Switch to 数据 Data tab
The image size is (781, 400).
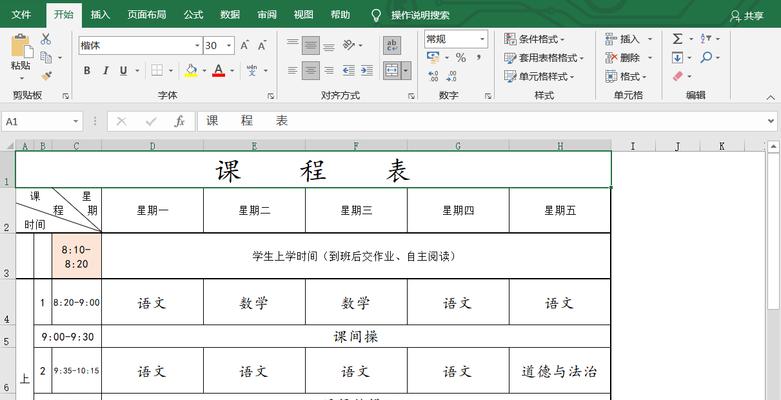click(x=230, y=14)
